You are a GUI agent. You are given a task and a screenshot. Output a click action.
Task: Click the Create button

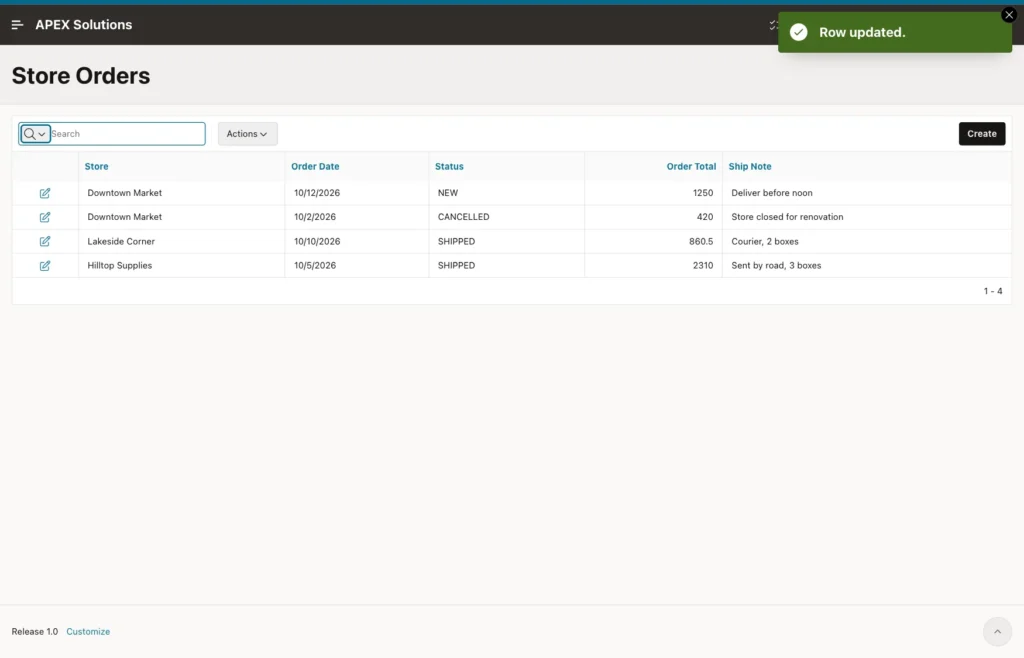[x=982, y=134]
